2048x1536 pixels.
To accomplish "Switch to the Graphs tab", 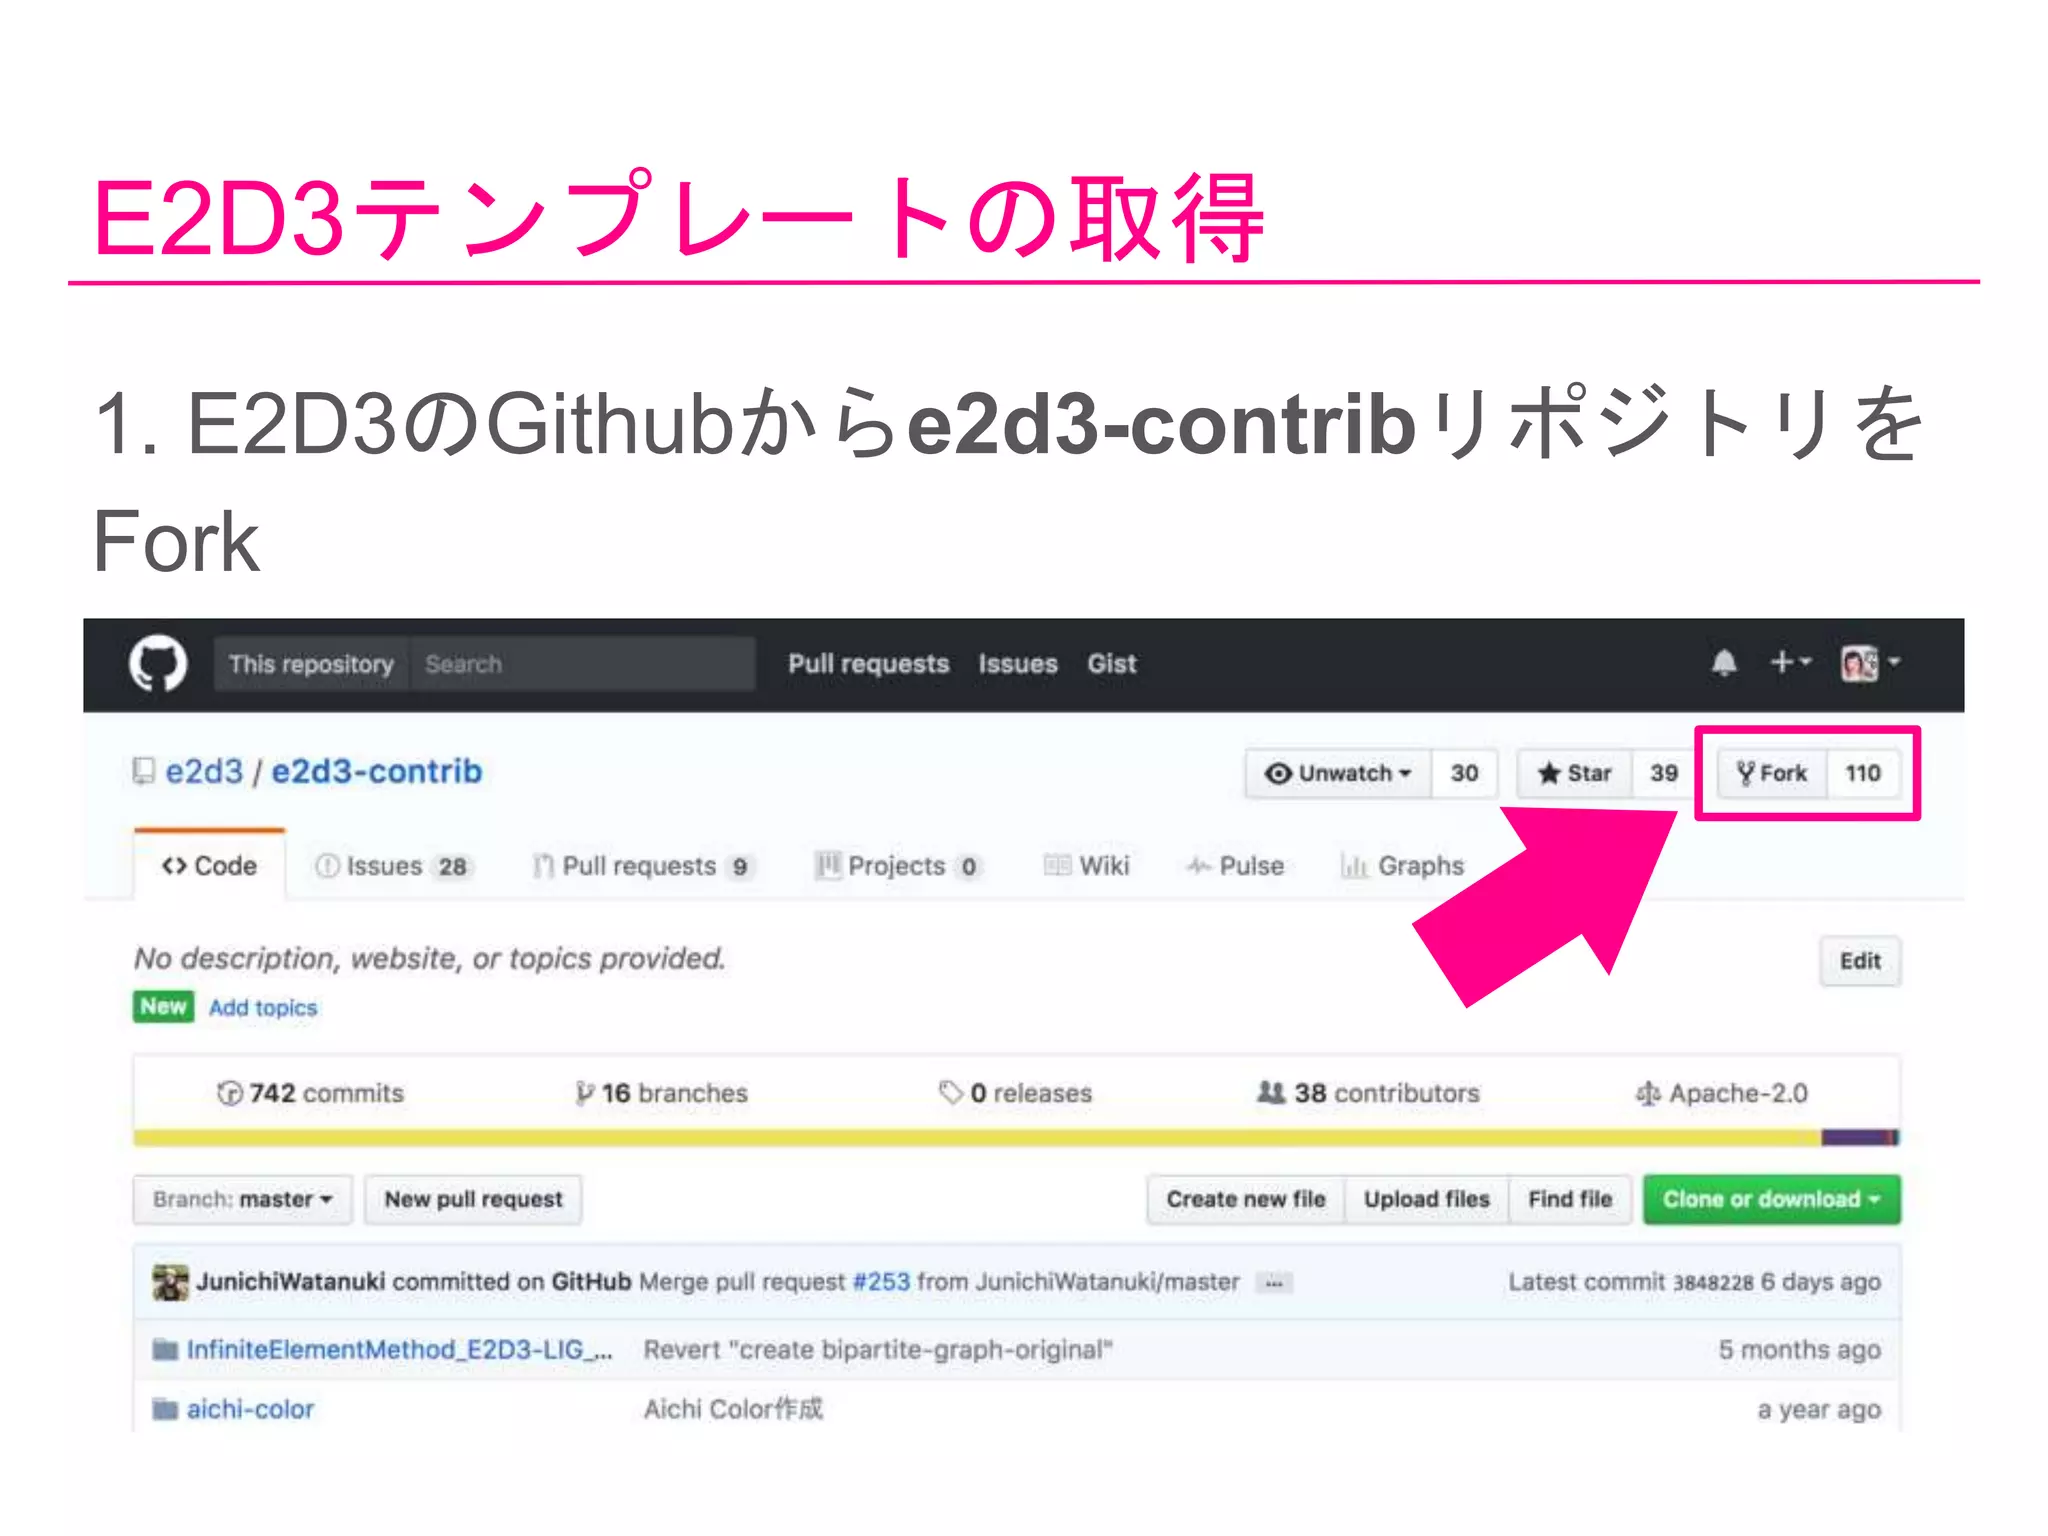I will tap(1402, 866).
